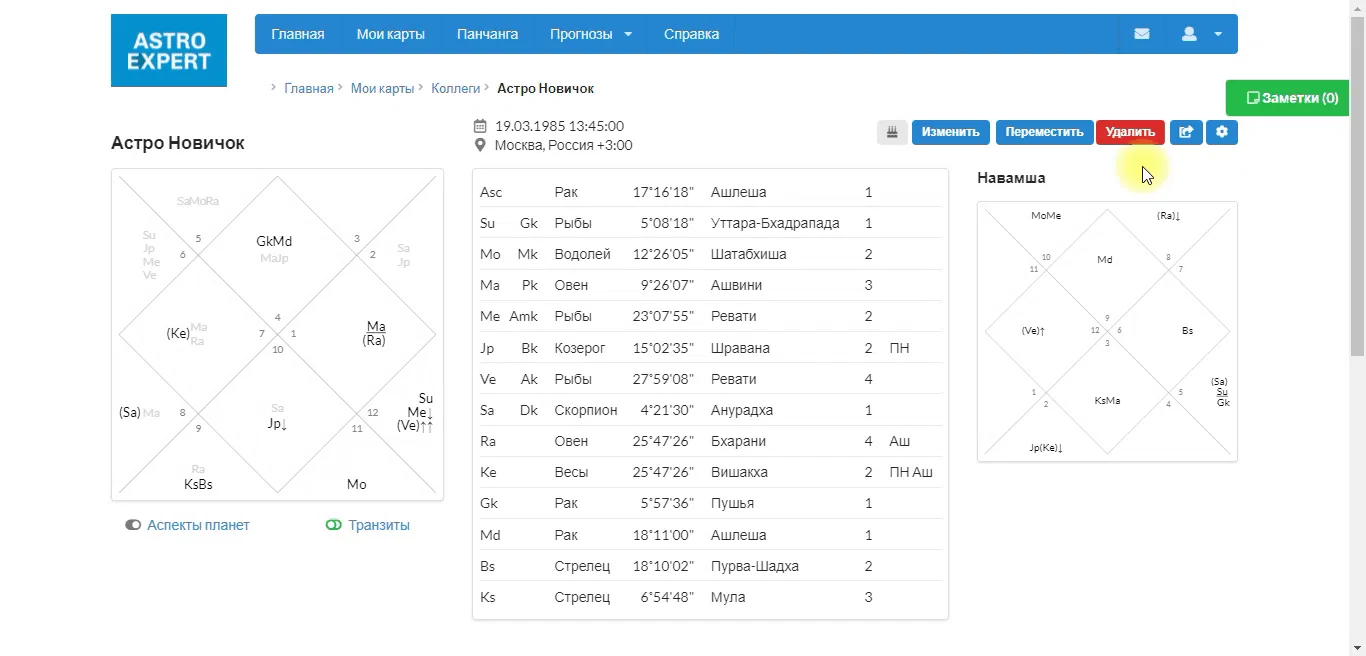Click the Изменить button
This screenshot has width=1366, height=656.
[x=950, y=132]
